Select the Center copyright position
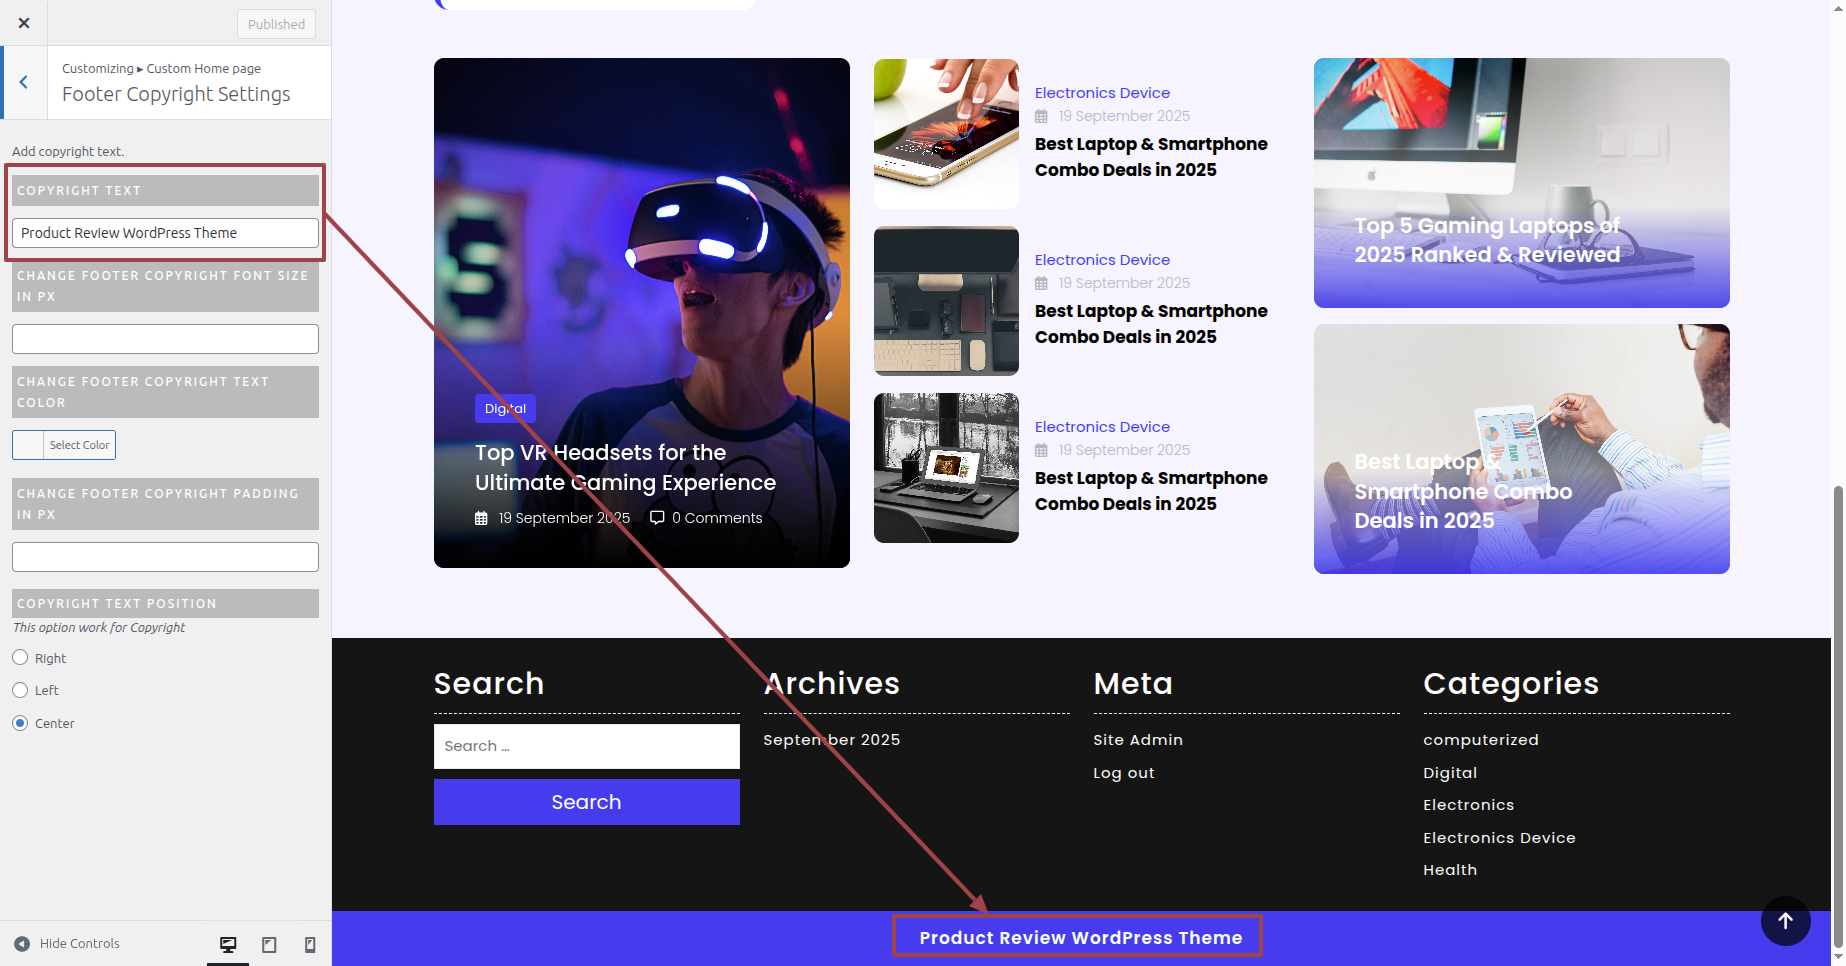 (x=20, y=723)
